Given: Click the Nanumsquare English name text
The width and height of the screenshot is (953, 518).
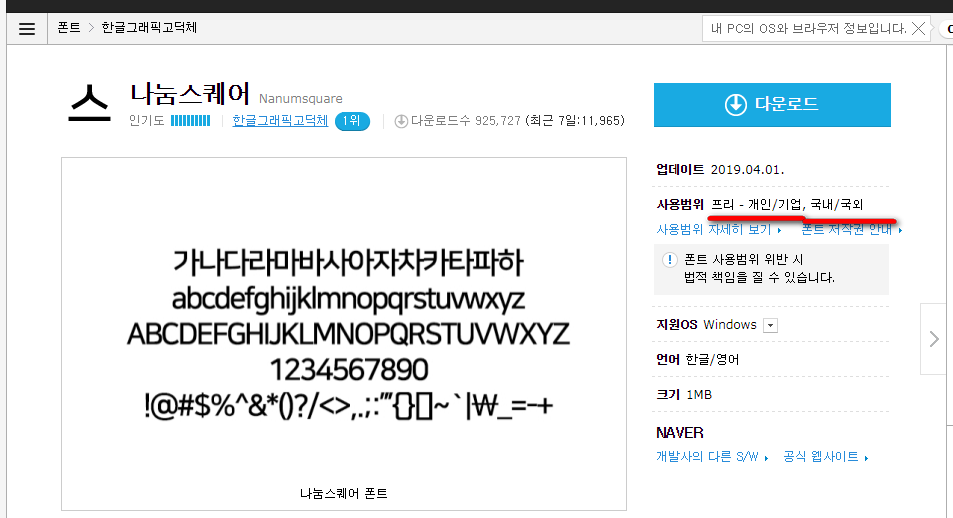Looking at the screenshot, I should (300, 98).
